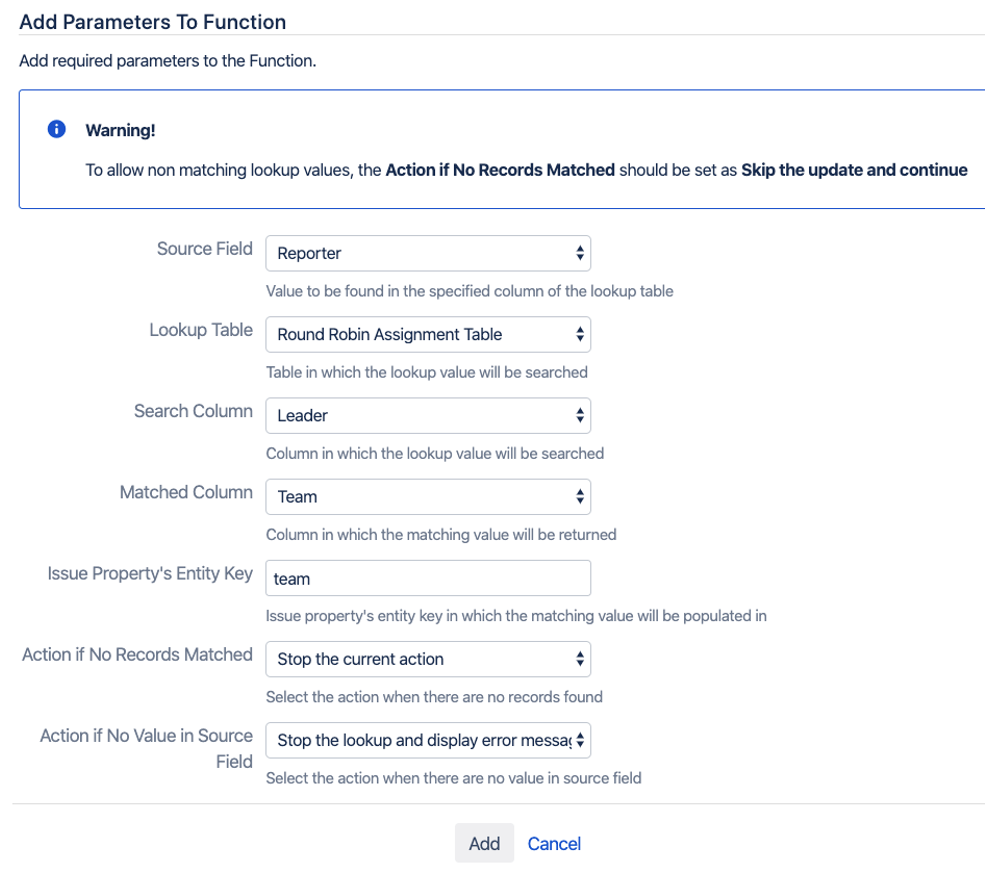Viewport: 985px width, 872px height.
Task: Expand the Lookup Table dropdown
Action: point(427,335)
